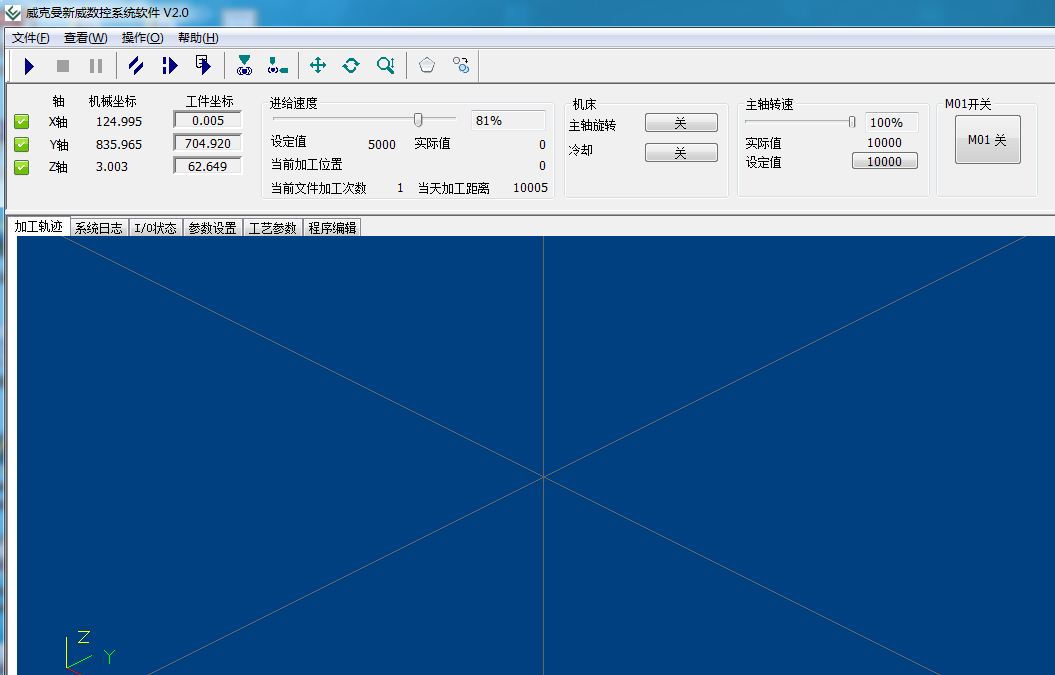Switch to the 工艺参数 tab

[x=272, y=228]
